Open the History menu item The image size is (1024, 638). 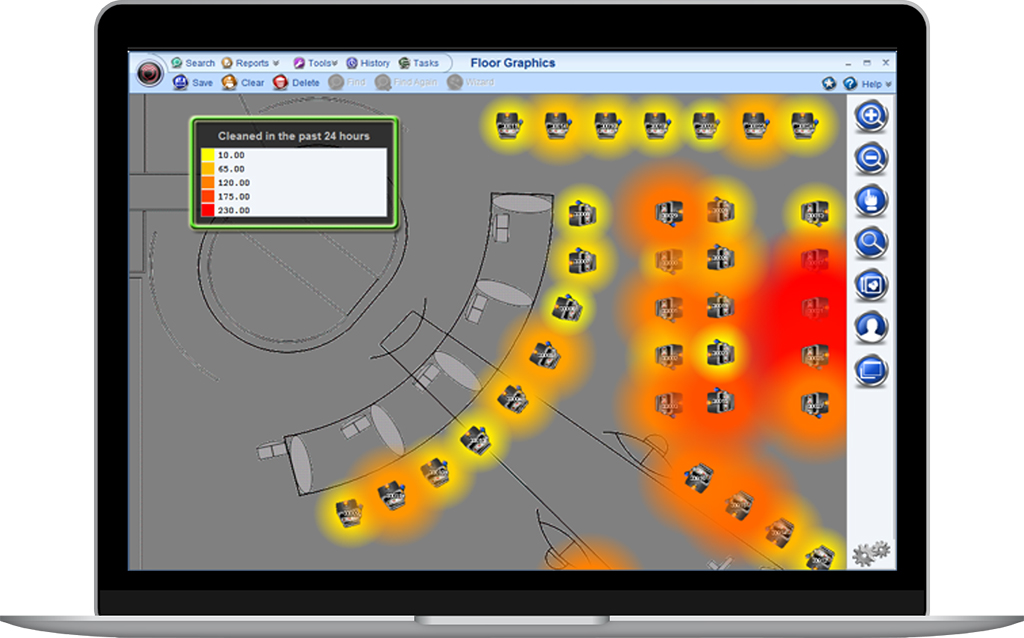[368, 63]
